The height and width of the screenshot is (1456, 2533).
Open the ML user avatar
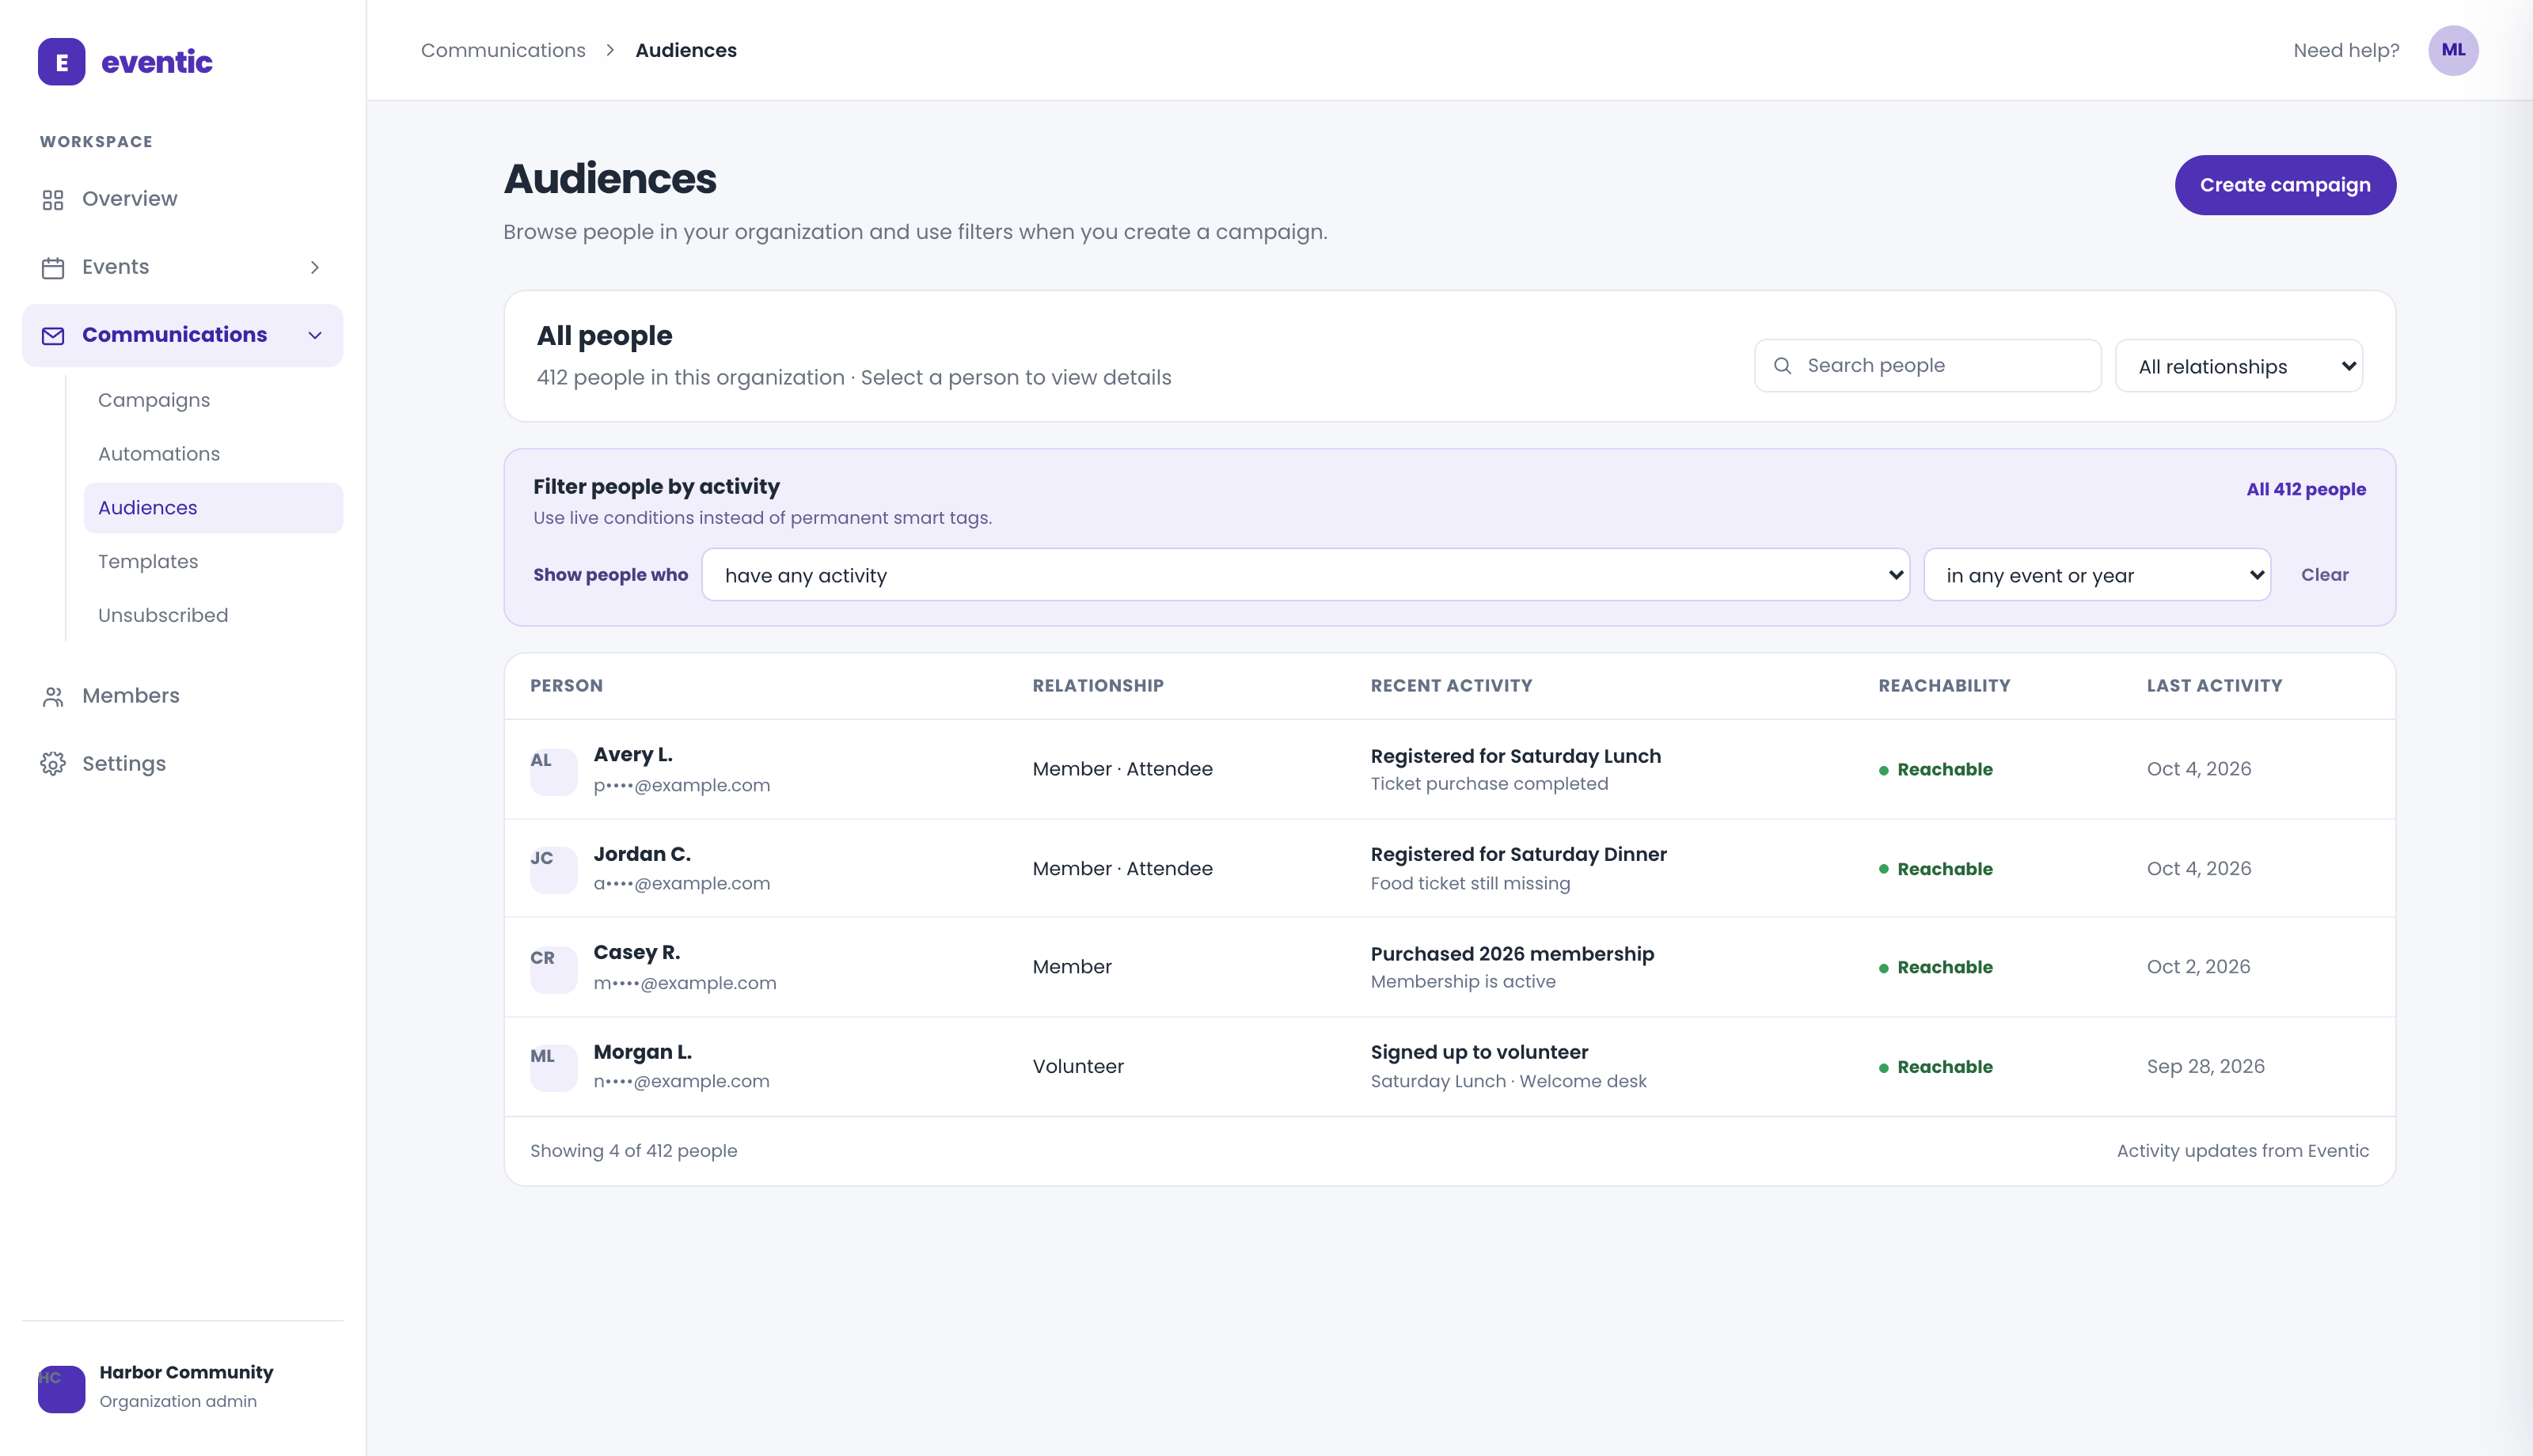(2453, 50)
